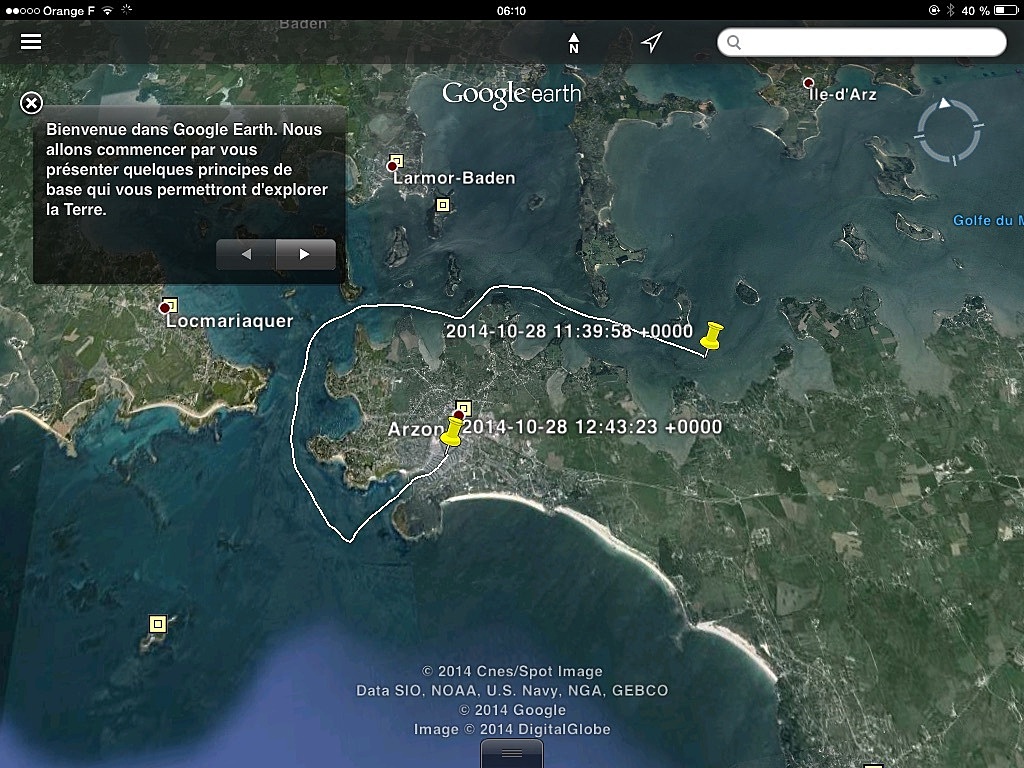Advance to next tutorial step

[306, 254]
